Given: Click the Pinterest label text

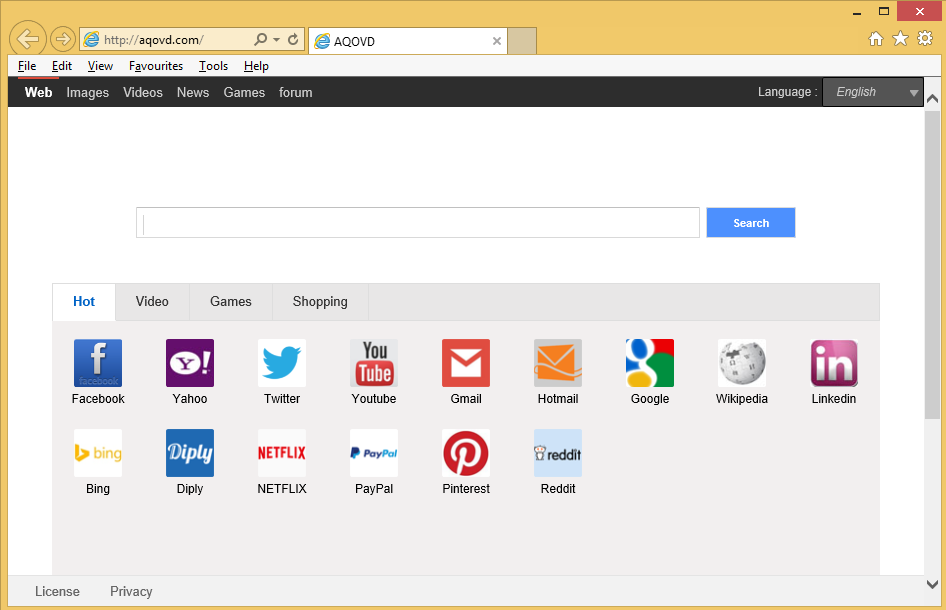Looking at the screenshot, I should click(466, 489).
